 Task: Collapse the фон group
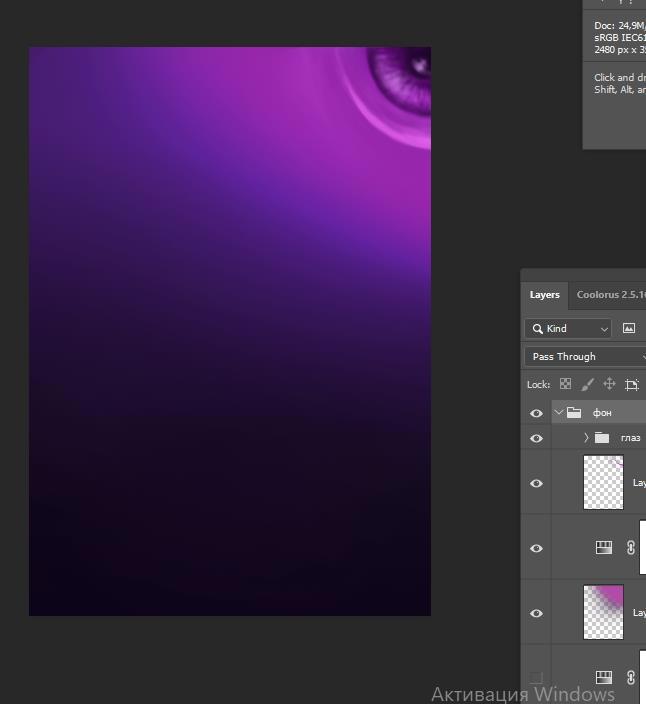558,412
